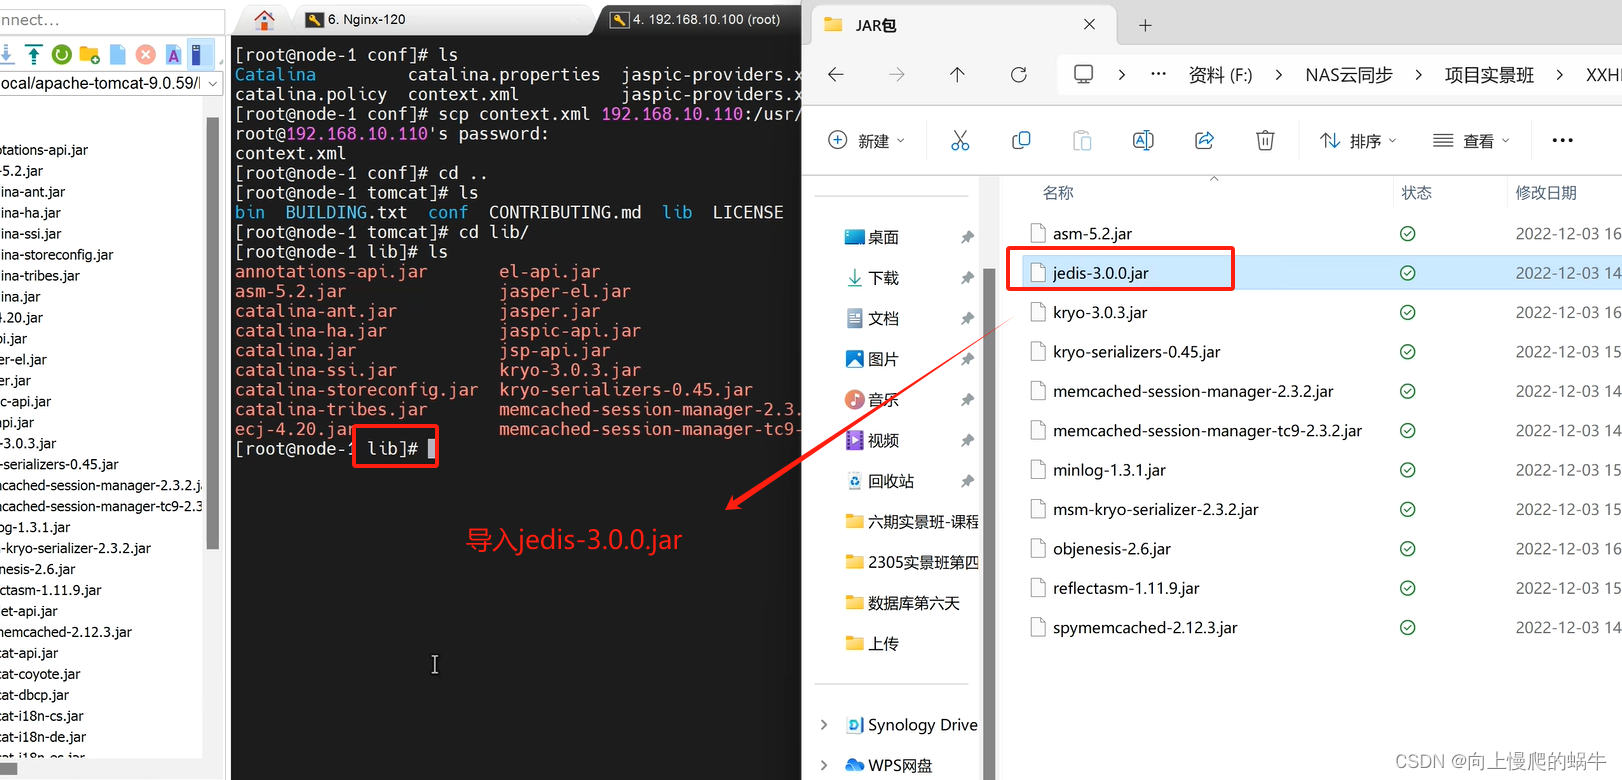
Task: Expand the chevron after '资料 (F:)'
Action: 1278,74
